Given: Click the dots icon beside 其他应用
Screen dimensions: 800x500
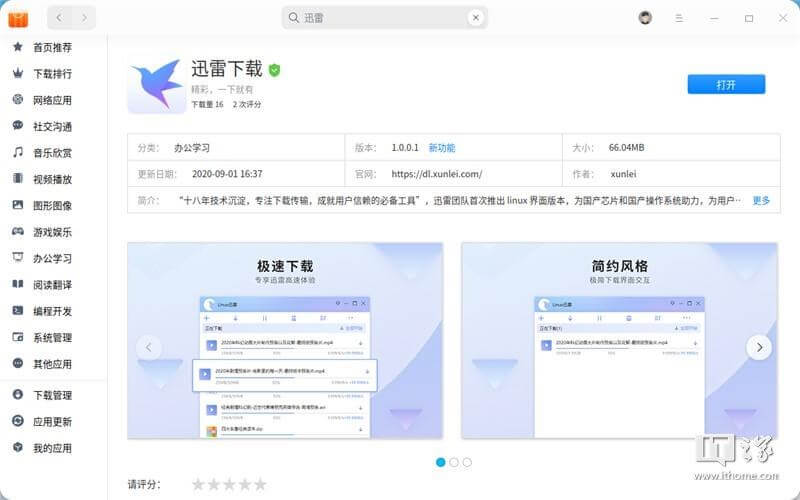Looking at the screenshot, I should click(x=18, y=363).
